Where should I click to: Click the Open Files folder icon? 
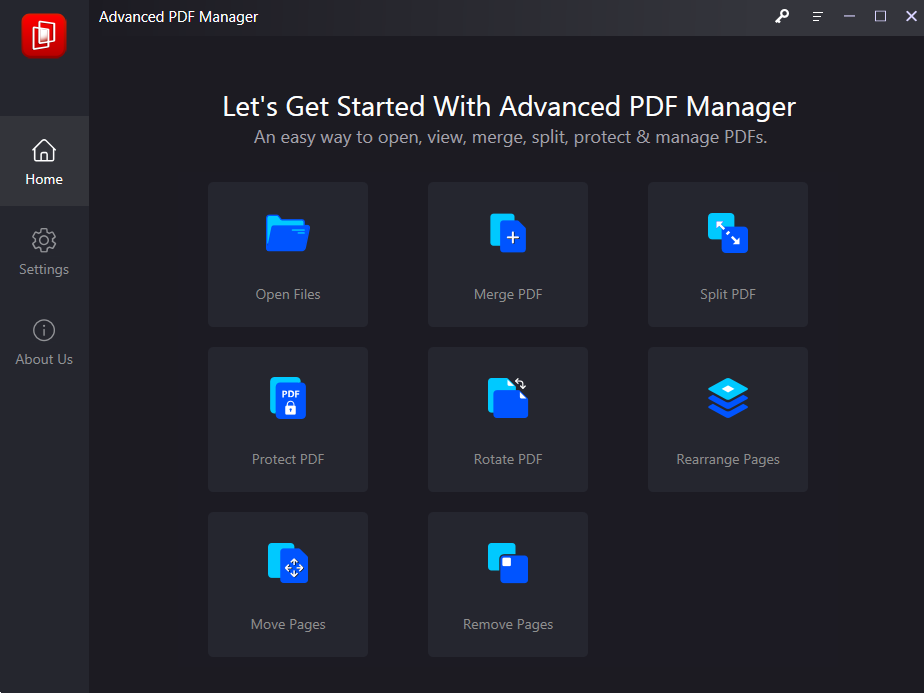click(288, 233)
